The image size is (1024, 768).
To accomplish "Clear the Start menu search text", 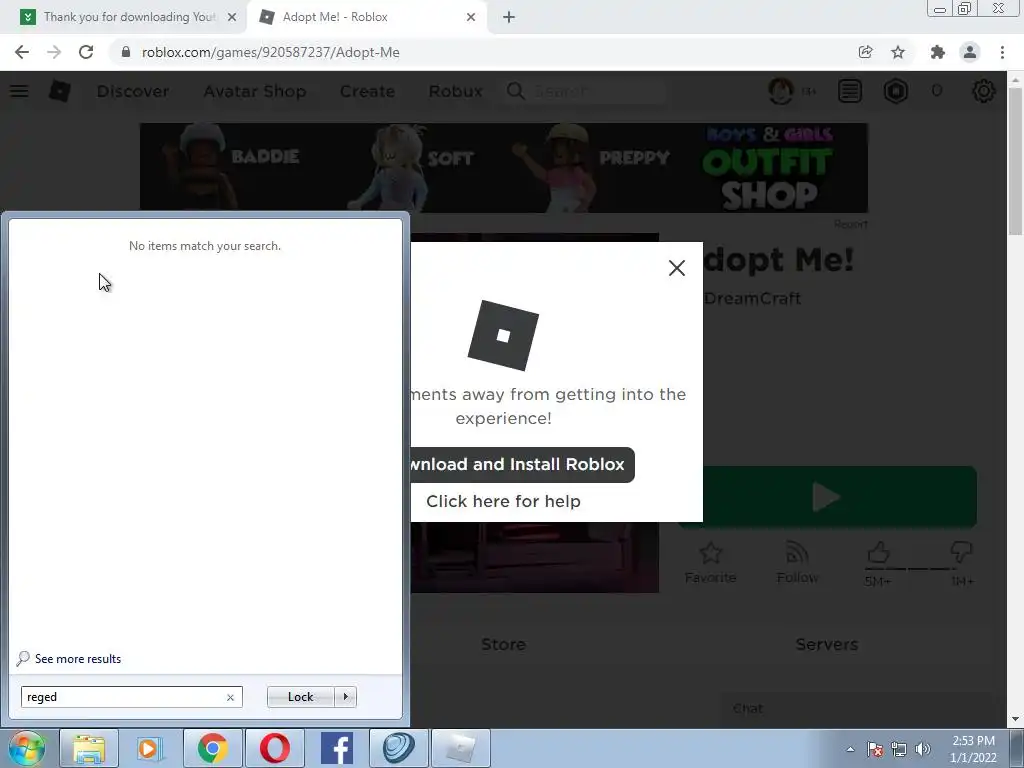I will [230, 697].
